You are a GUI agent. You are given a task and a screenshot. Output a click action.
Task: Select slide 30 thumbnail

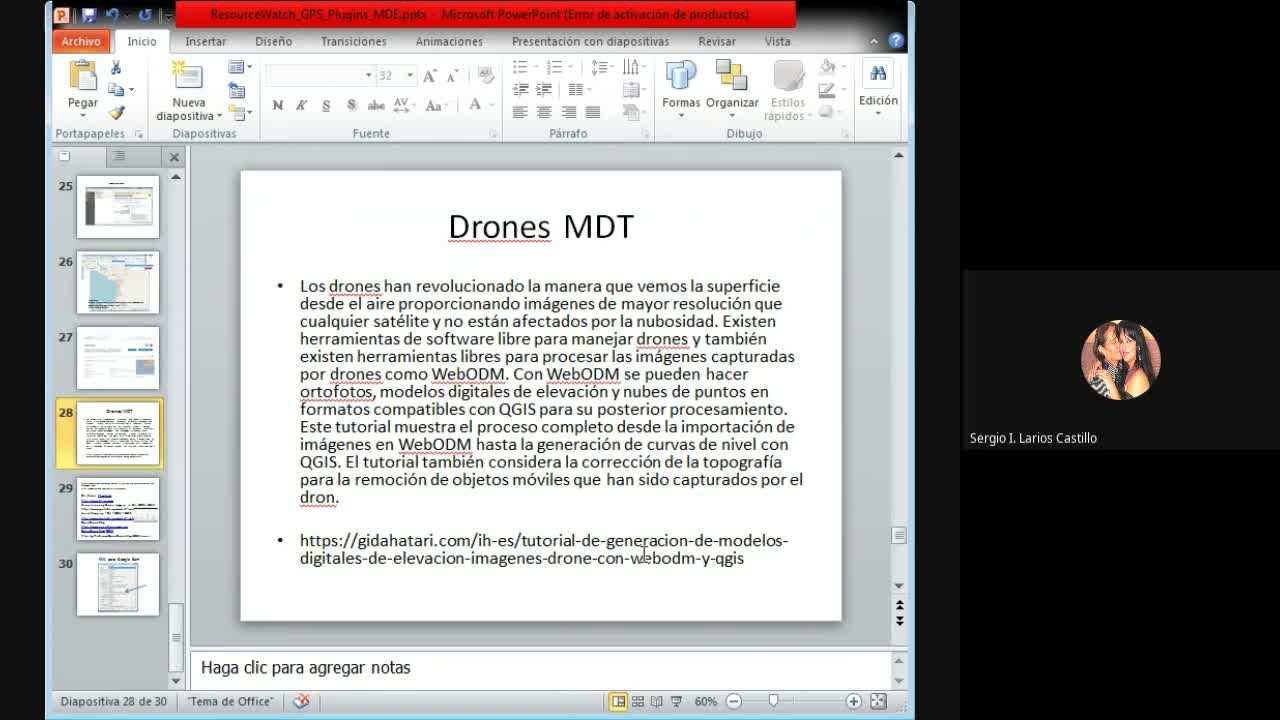[118, 584]
